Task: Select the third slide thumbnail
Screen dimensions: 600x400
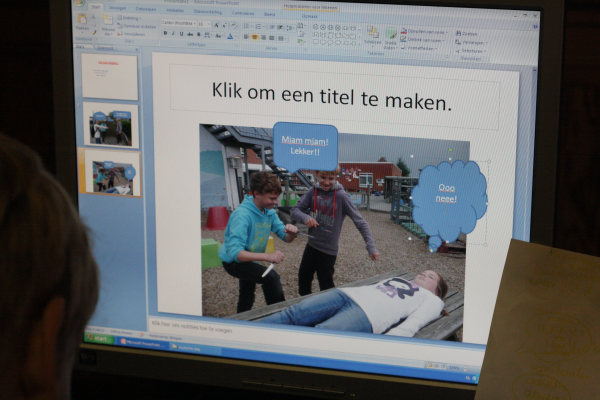Action: click(x=113, y=173)
